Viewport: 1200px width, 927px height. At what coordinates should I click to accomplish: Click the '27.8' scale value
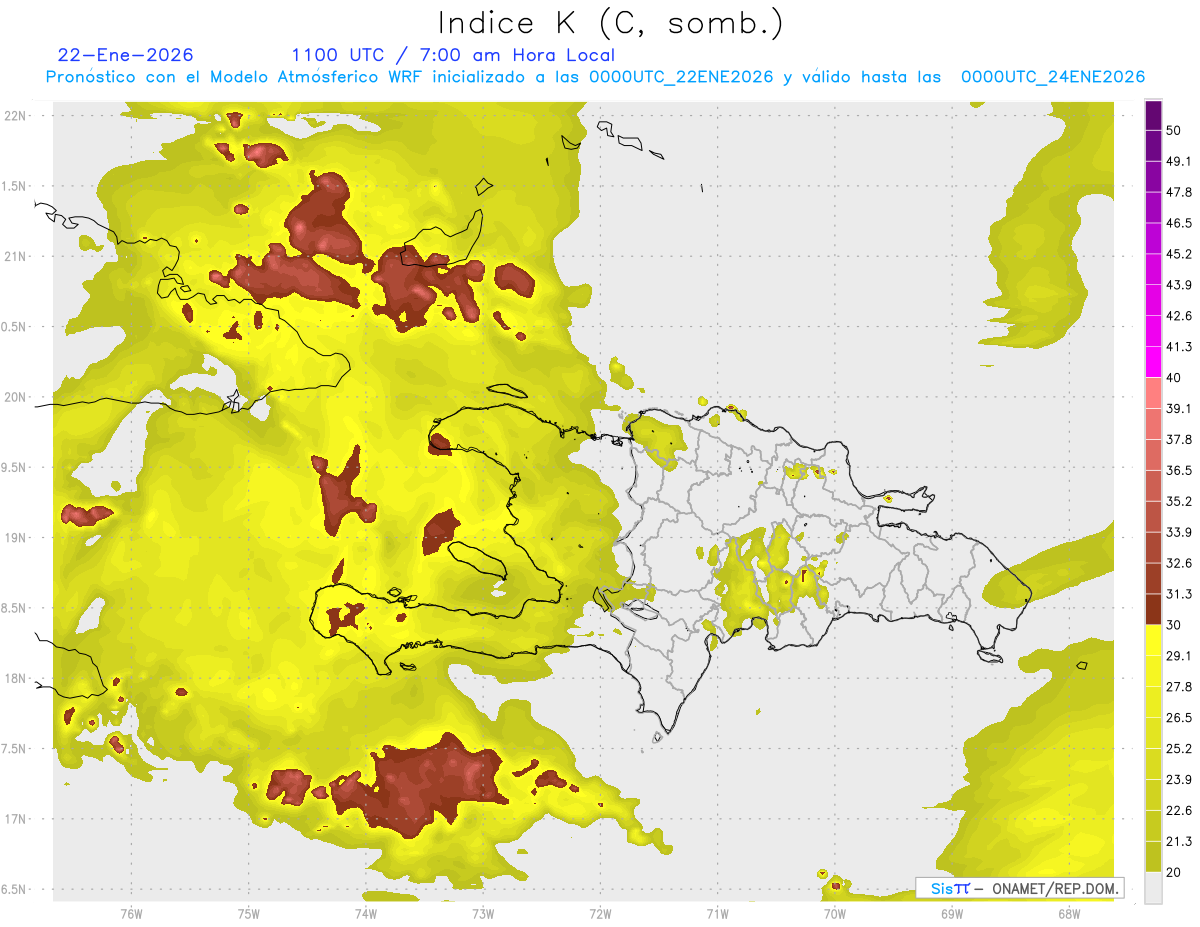pyautogui.click(x=1179, y=687)
